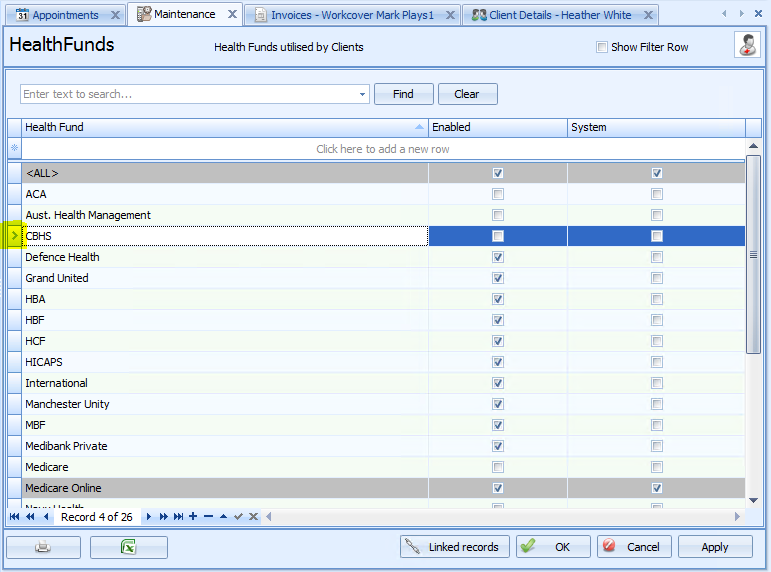This screenshot has height=572, width=771.
Task: Switch to the Appointments tab
Action: point(65,15)
